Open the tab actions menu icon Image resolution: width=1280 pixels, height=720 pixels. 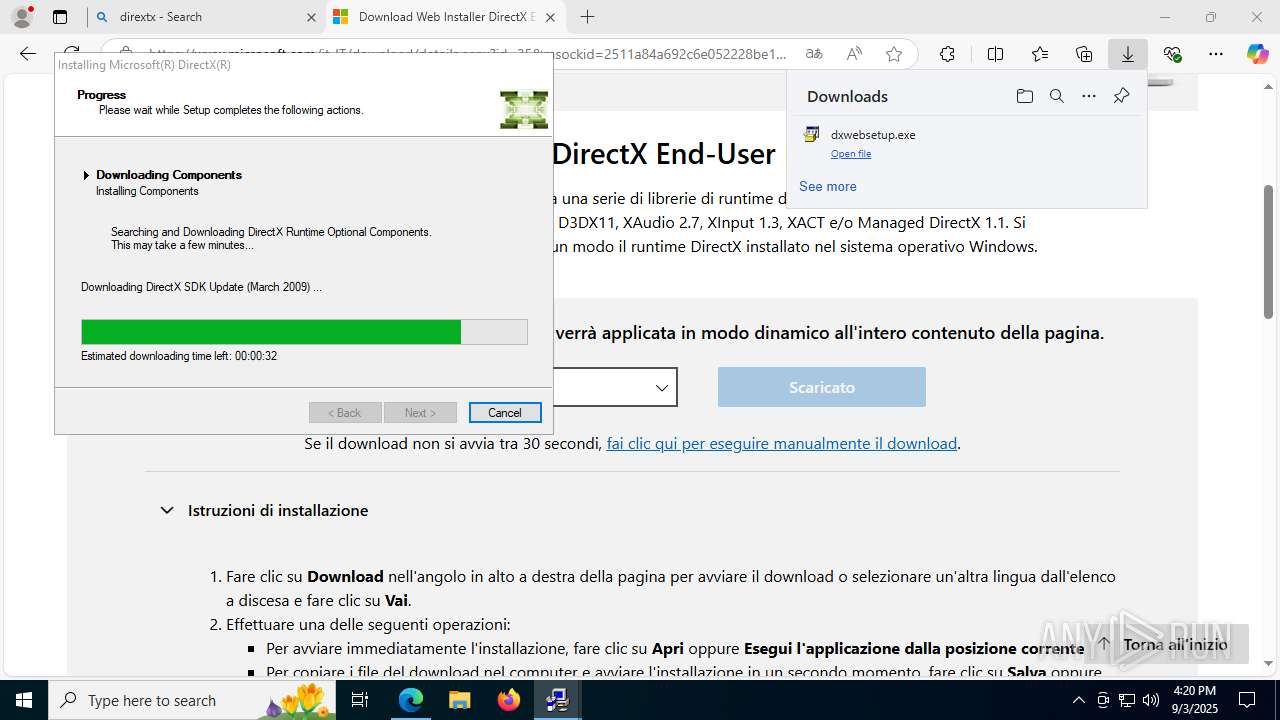60,17
